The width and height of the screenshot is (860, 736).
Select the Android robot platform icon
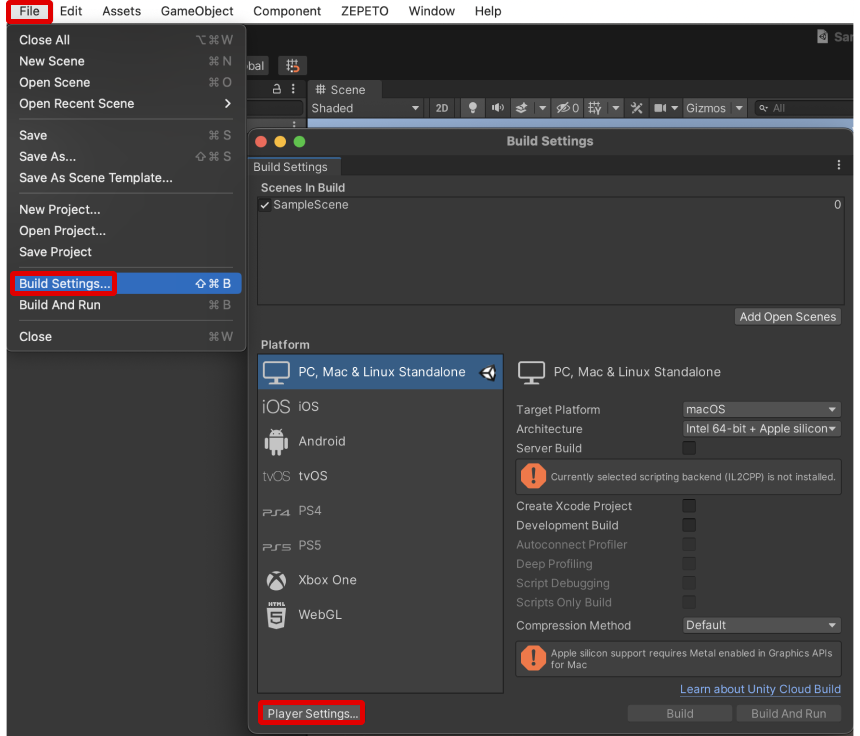pyautogui.click(x=276, y=441)
